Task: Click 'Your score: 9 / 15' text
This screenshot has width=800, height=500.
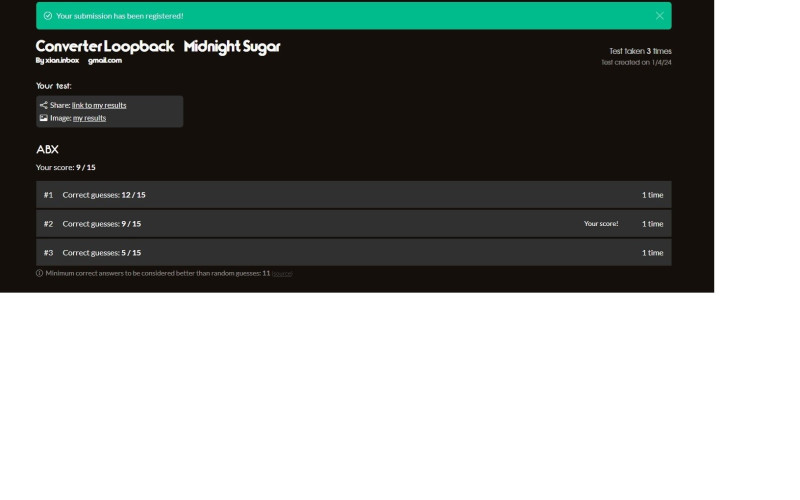Action: pyautogui.click(x=66, y=167)
